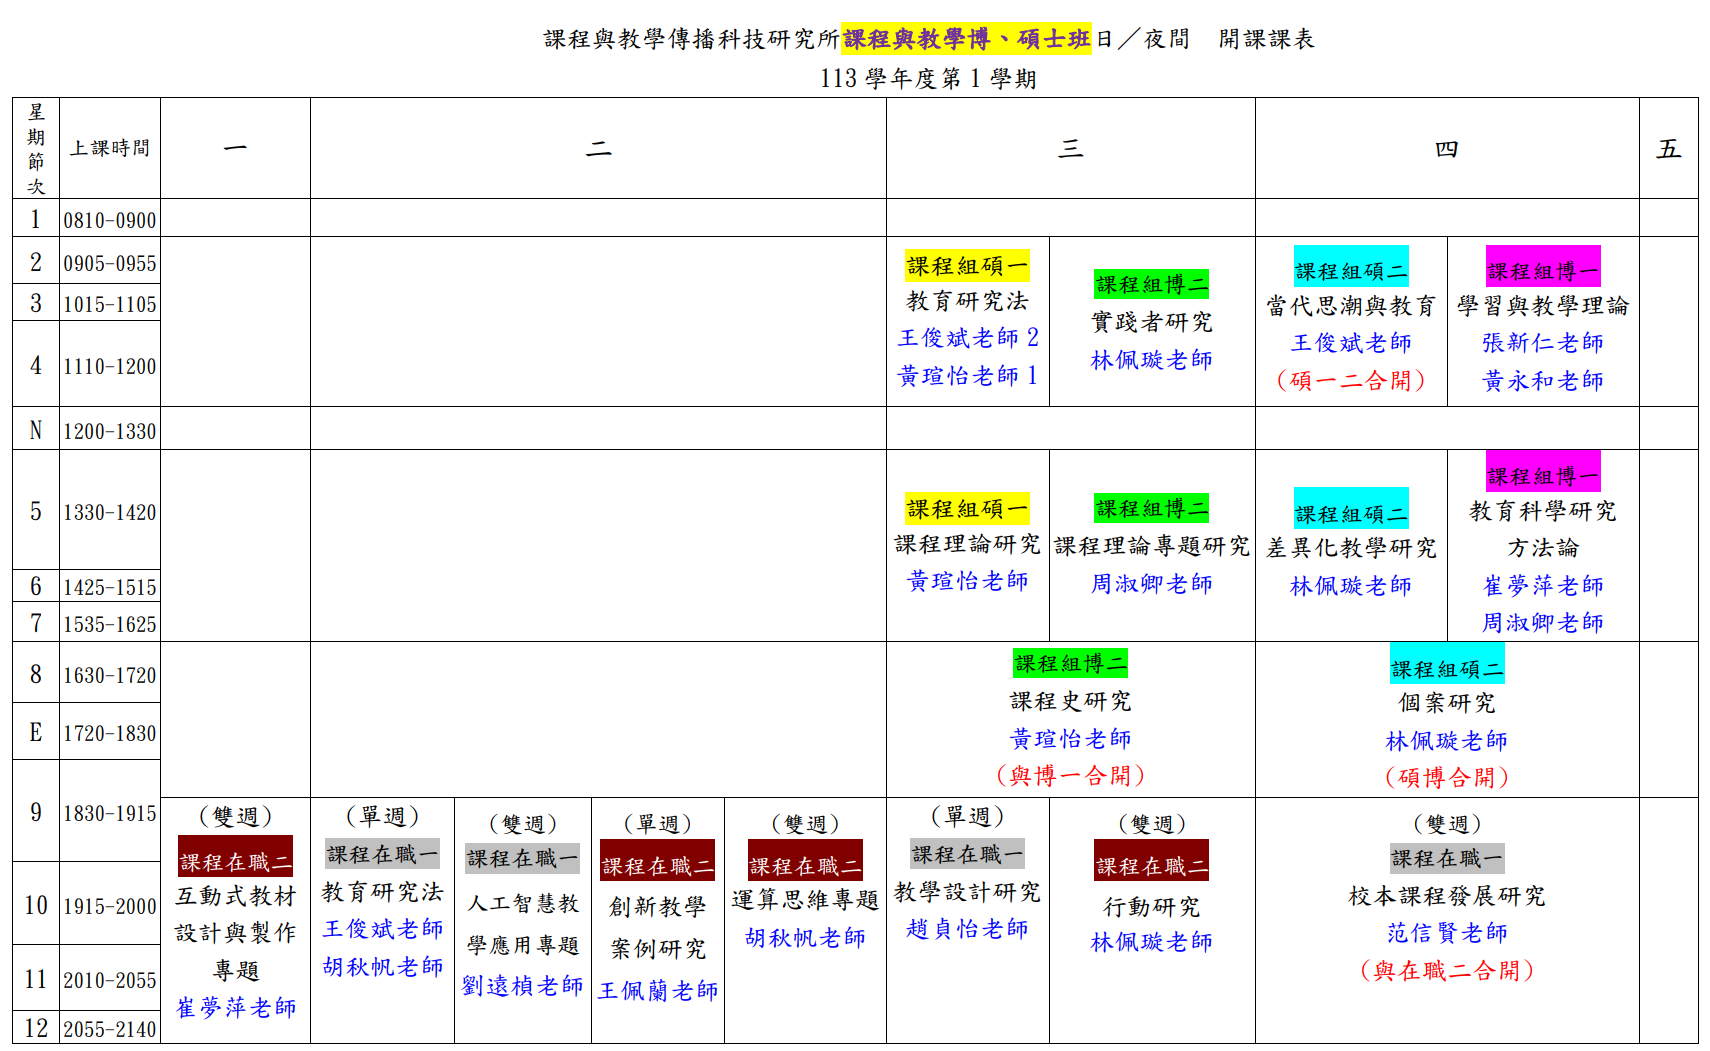Click the teacher name '趙貞怡老師'
Screen dimensions: 1710x1051
coord(967,929)
